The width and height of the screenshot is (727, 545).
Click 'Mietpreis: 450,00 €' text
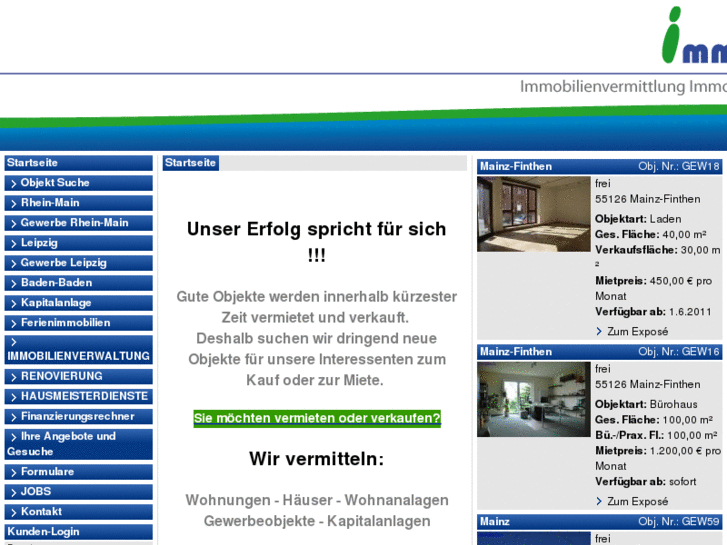pos(644,281)
